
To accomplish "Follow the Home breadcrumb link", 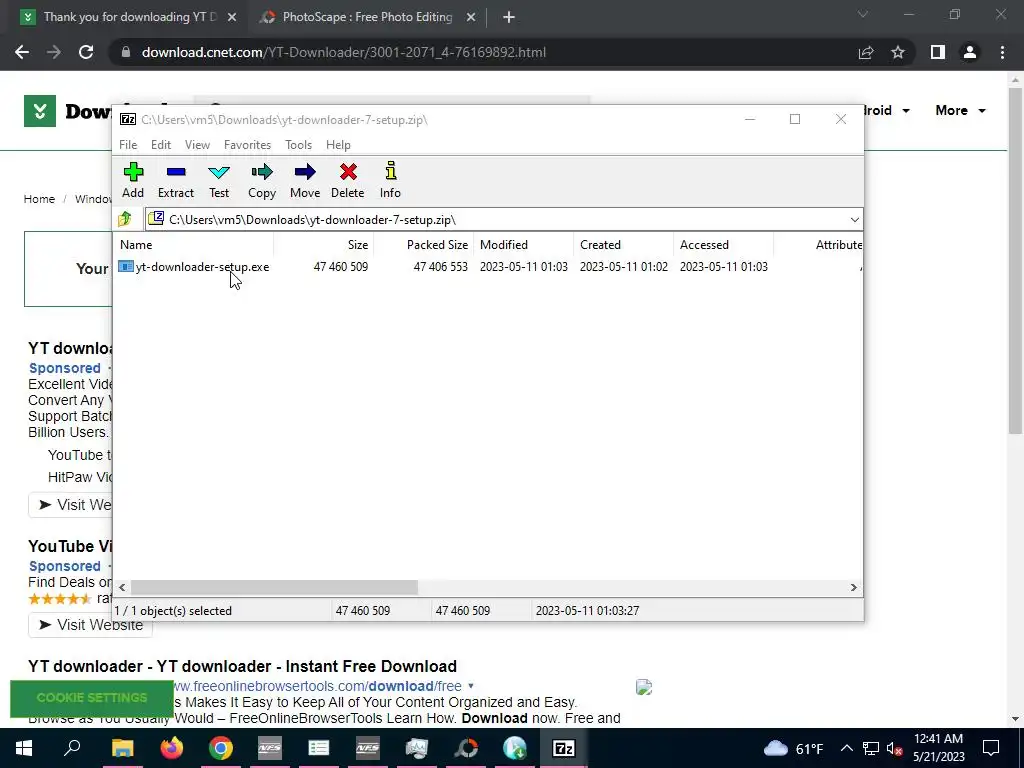I will [39, 199].
